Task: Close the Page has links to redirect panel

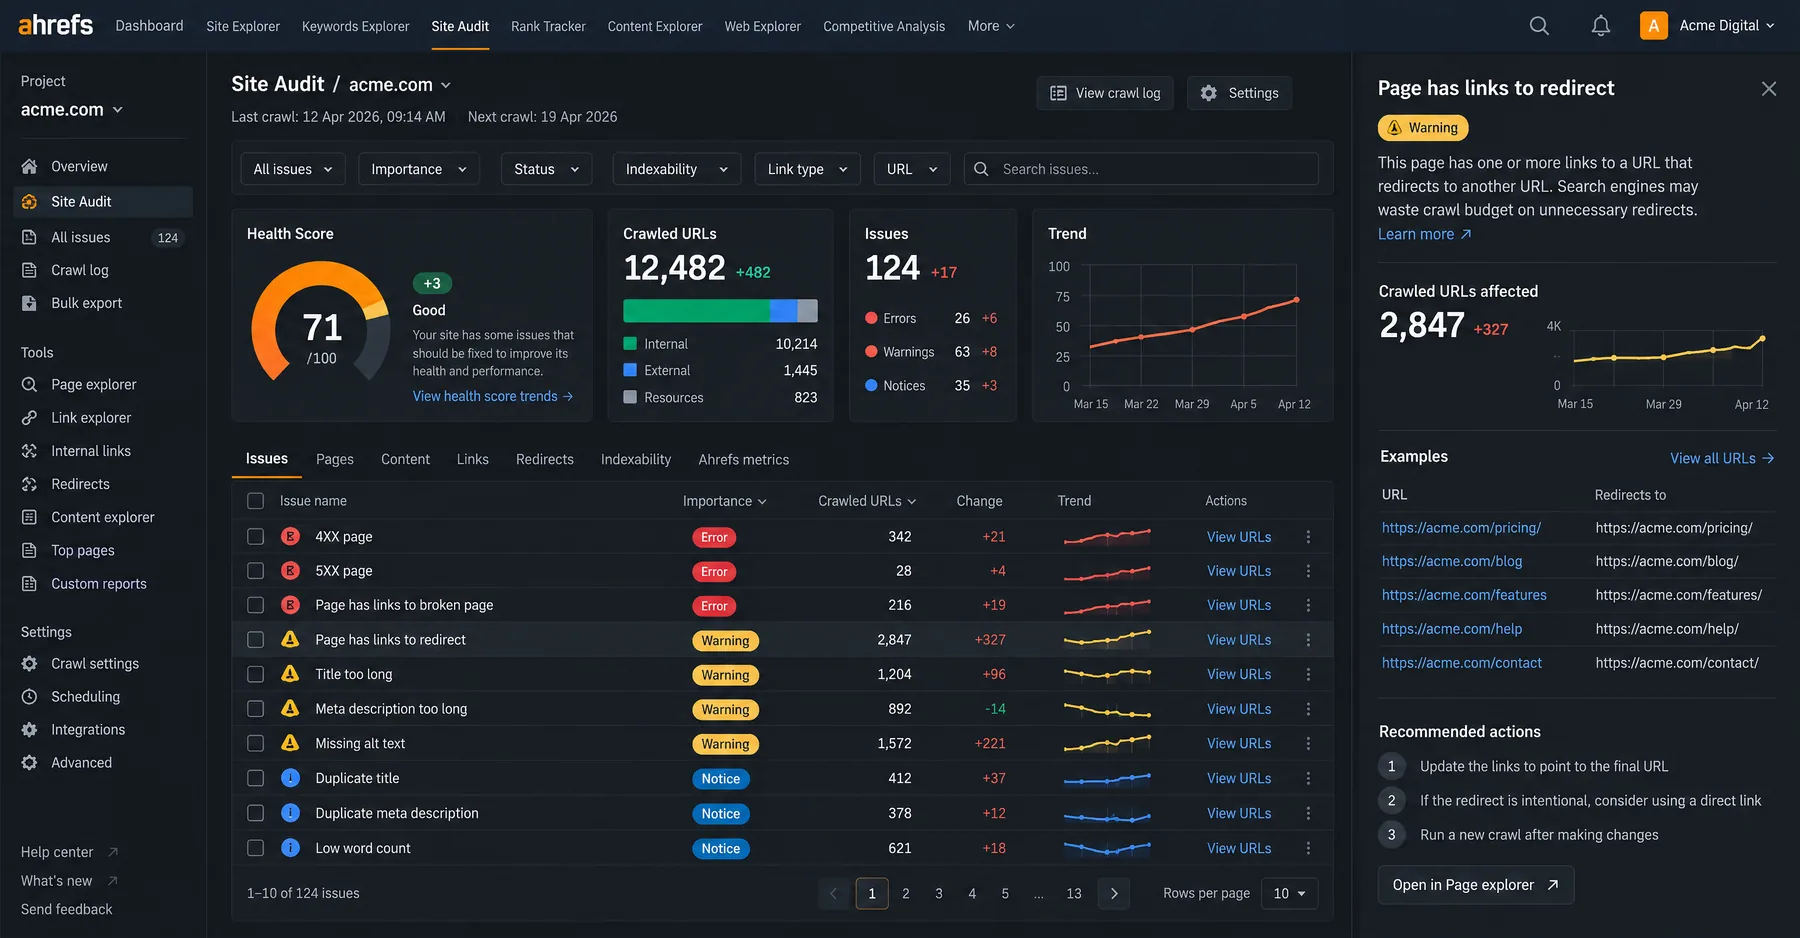Action: pos(1769,89)
